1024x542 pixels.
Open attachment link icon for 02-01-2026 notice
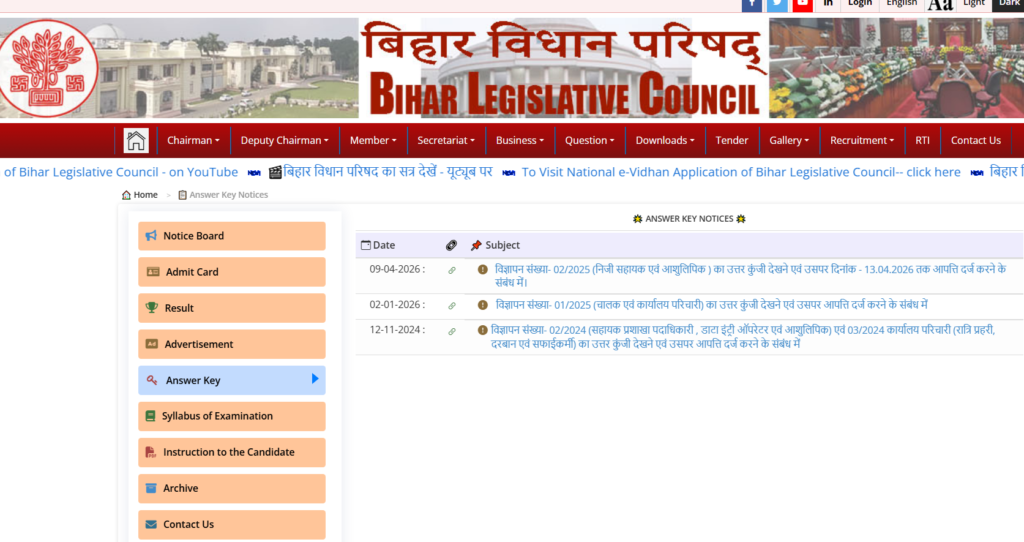452,306
